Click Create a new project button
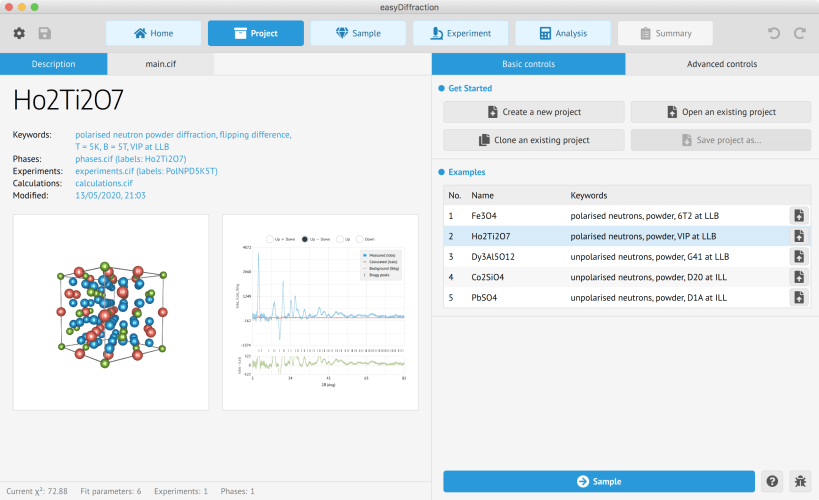819x500 pixels. coord(534,112)
